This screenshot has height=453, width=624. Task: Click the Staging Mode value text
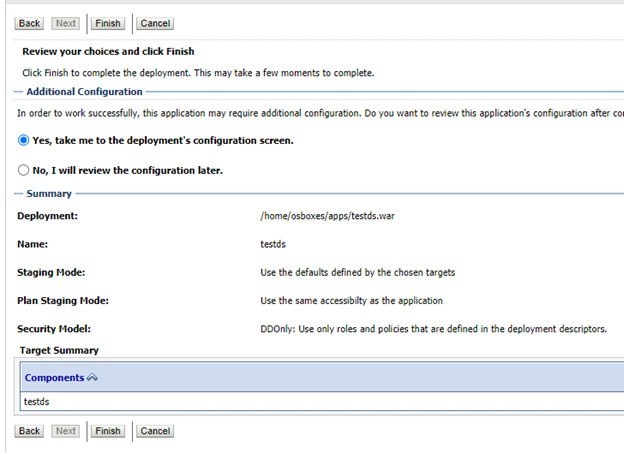[358, 273]
